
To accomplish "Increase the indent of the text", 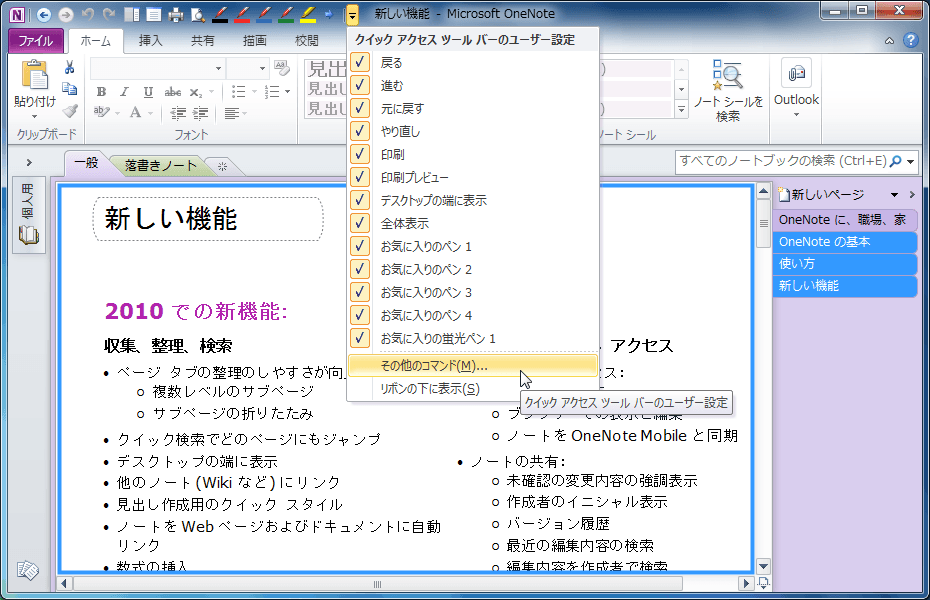I will click(200, 113).
